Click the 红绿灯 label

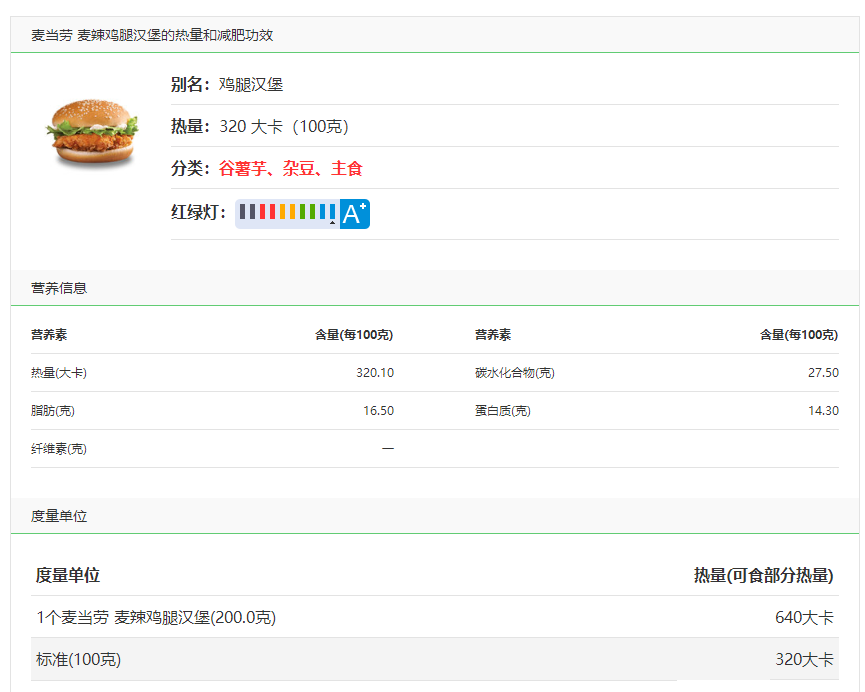[x=199, y=212]
